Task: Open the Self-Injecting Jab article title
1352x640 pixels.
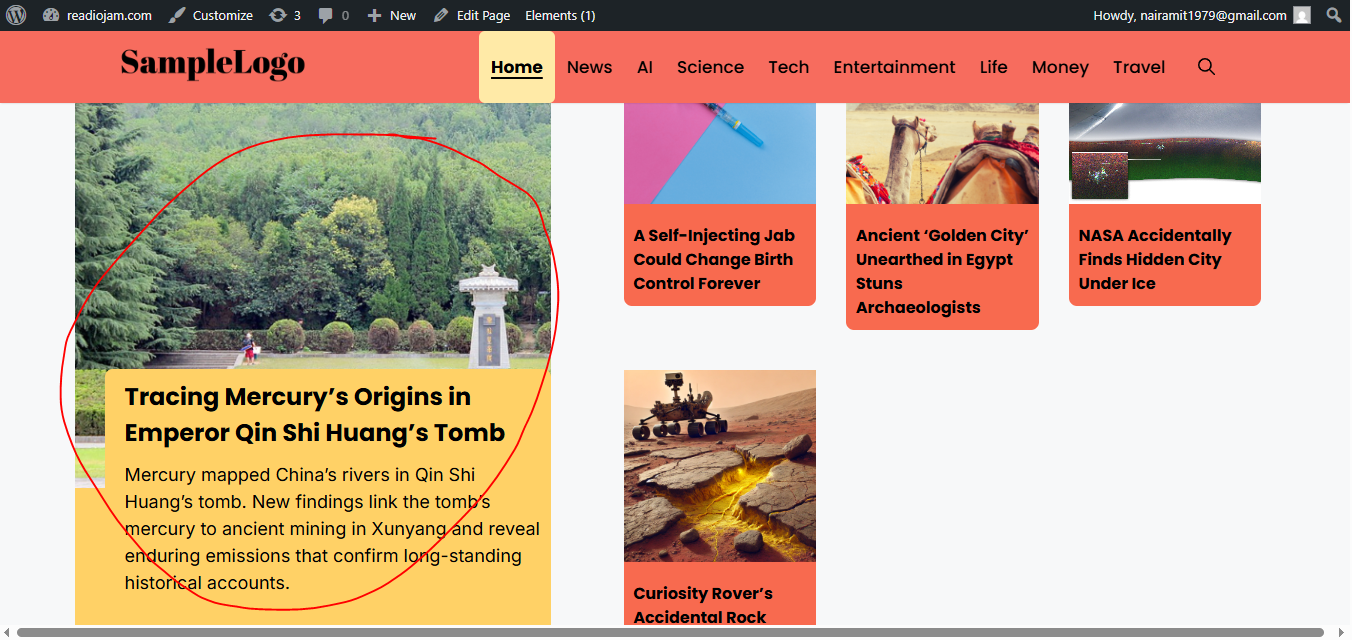Action: tap(714, 259)
